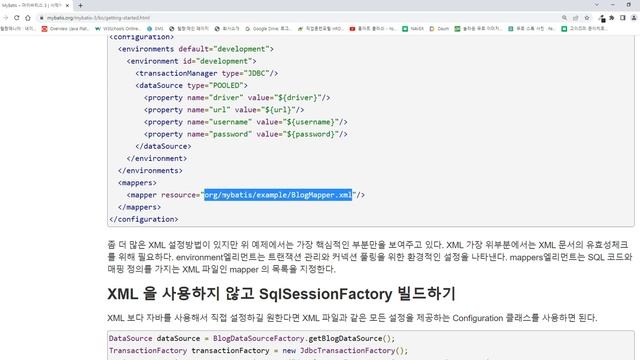The image size is (640, 360).
Task: Open the Daum bookmark
Action: (439, 29)
